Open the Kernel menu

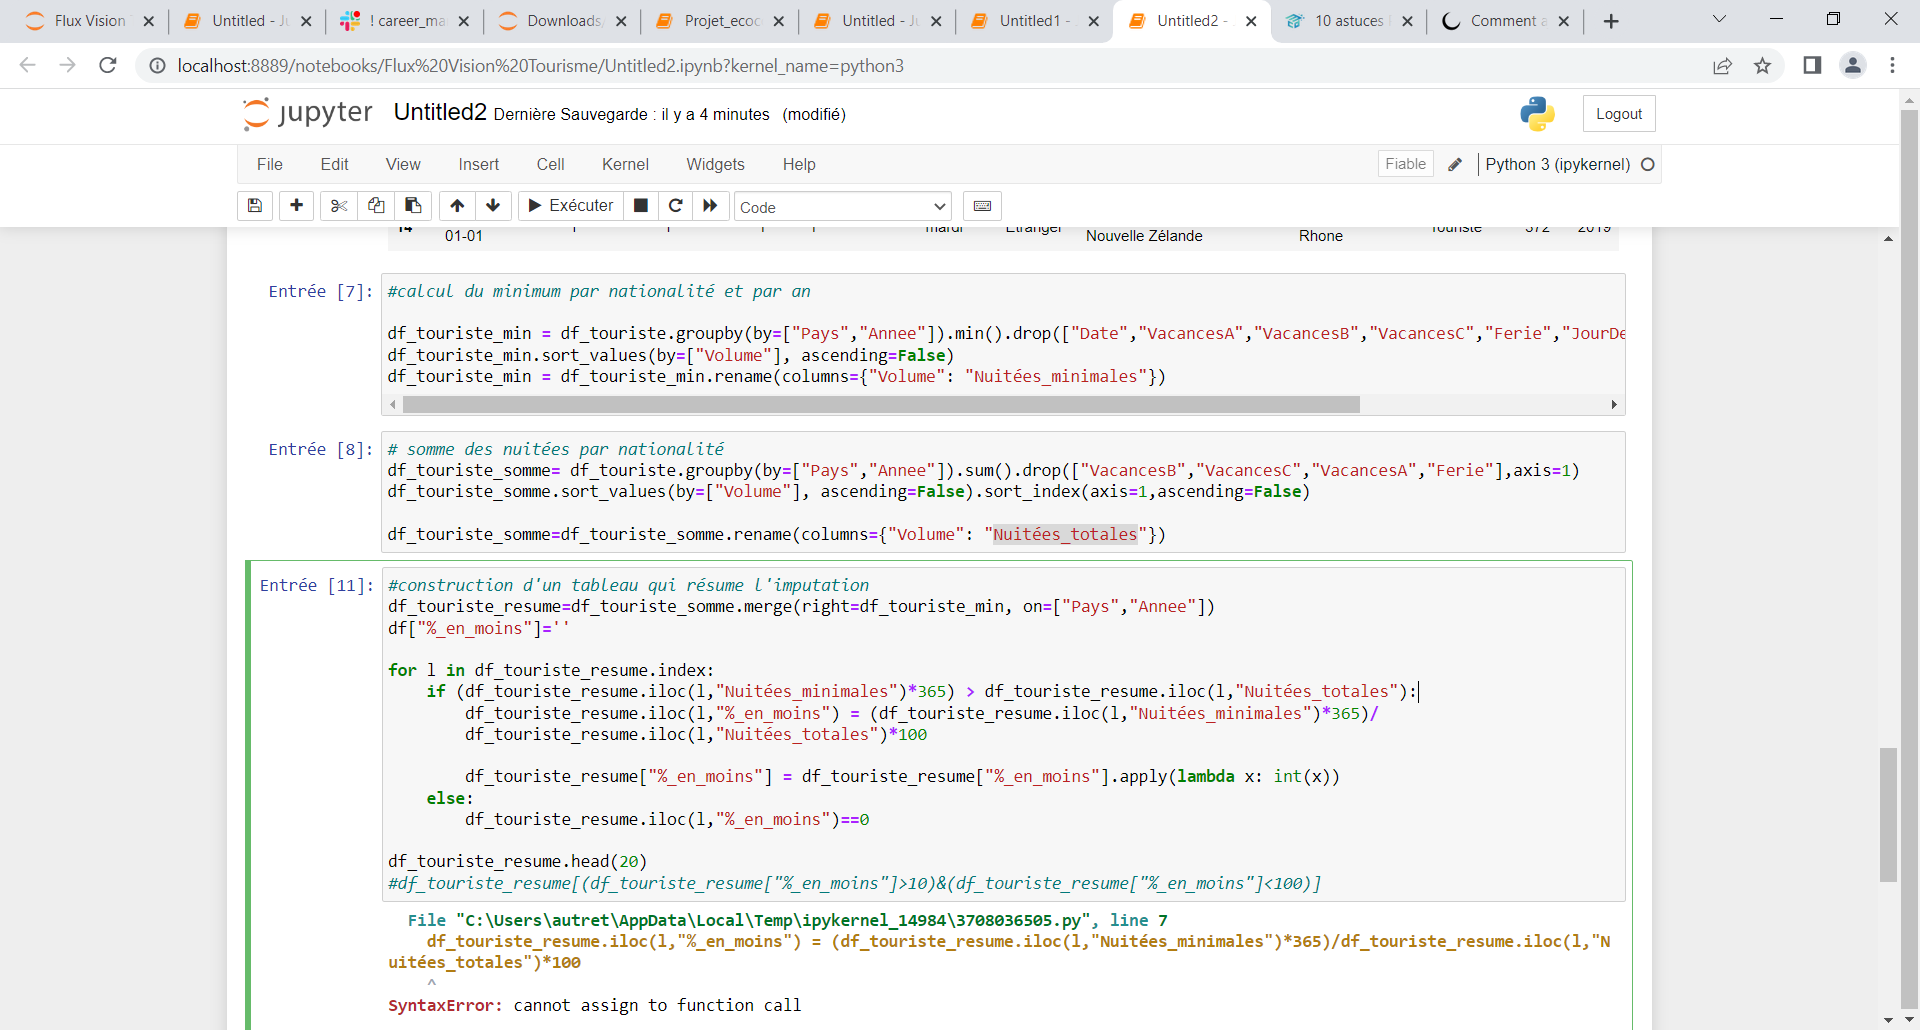(625, 165)
